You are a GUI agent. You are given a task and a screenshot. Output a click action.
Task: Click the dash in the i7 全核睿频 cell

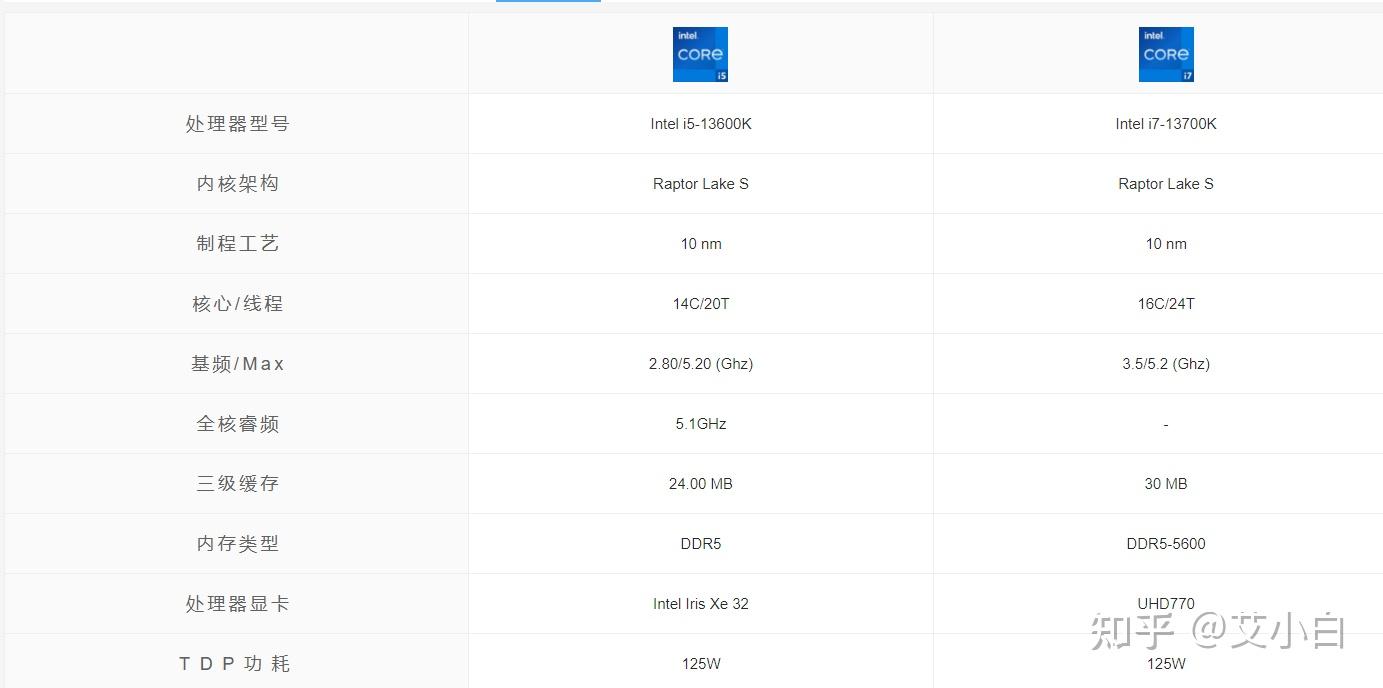[1166, 425]
